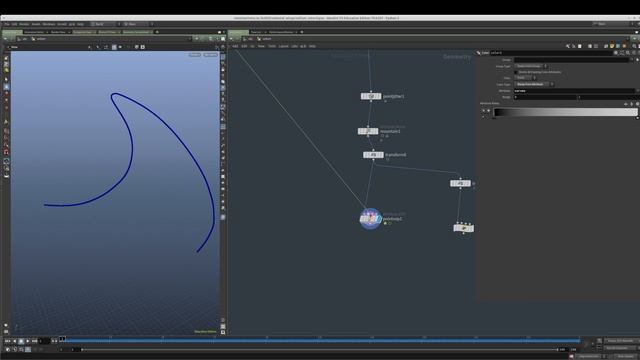Select the pointjitter1 node
640x360 pixels.
[x=371, y=96]
